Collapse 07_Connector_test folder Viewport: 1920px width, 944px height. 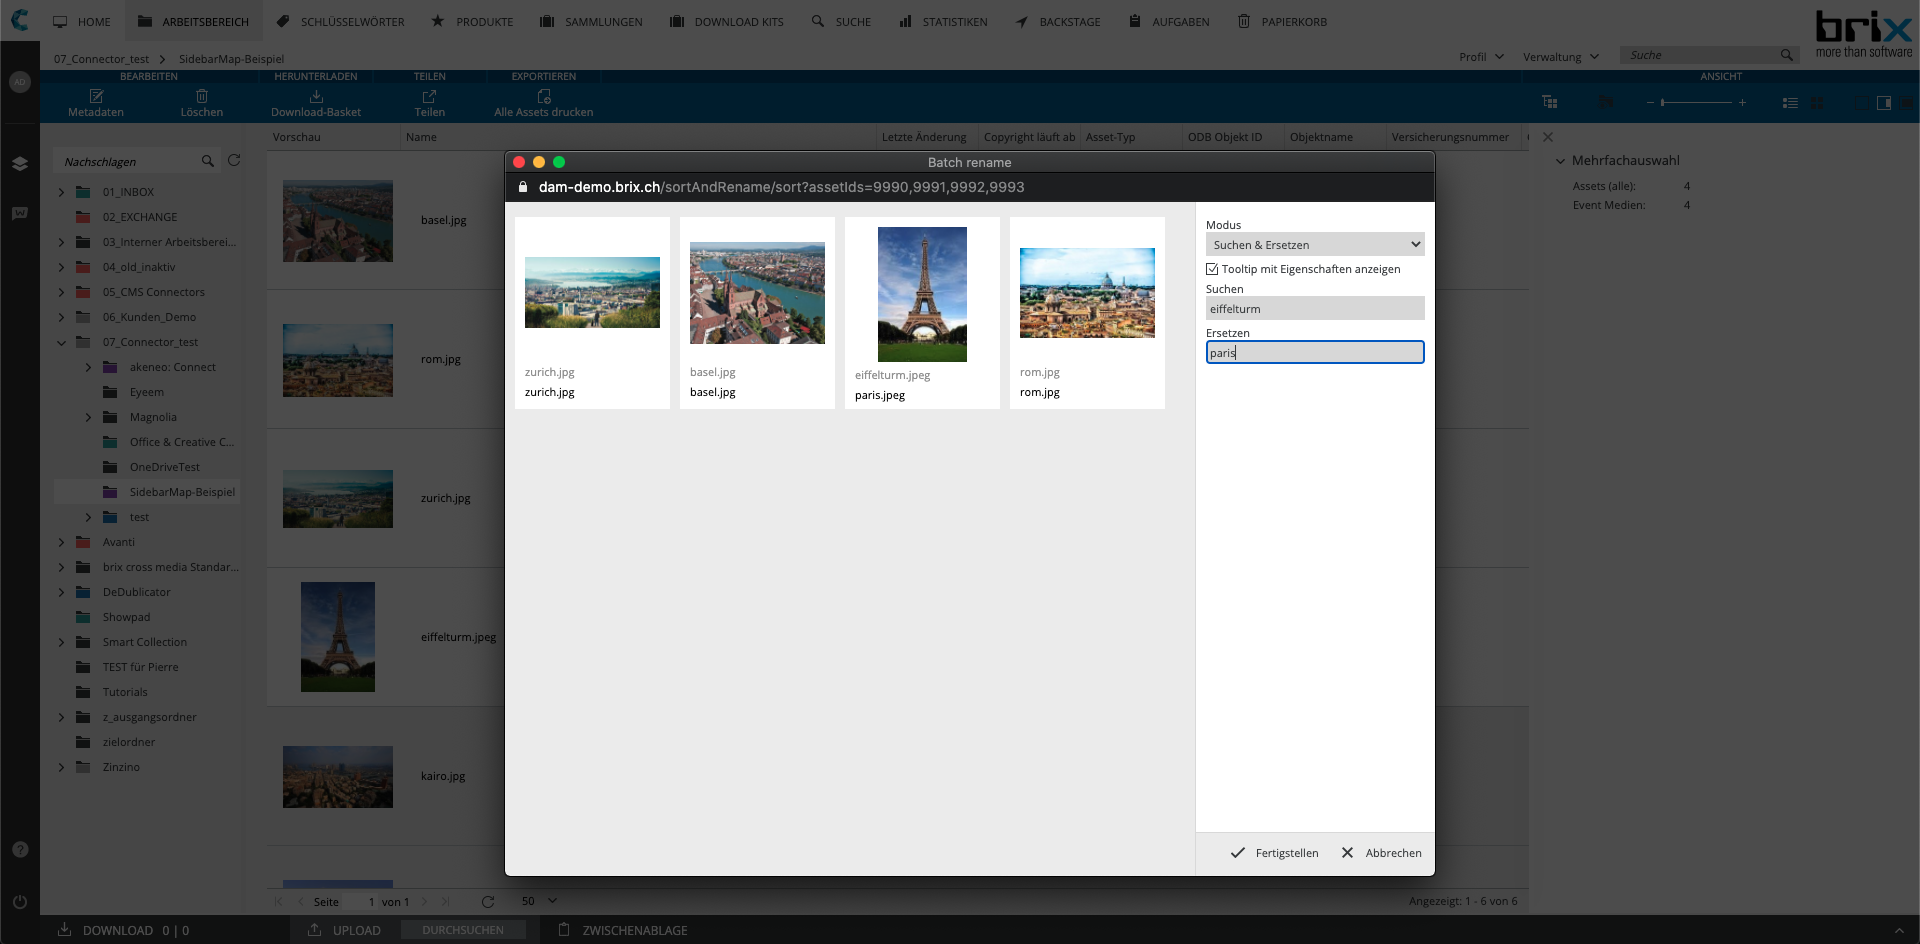click(x=61, y=342)
